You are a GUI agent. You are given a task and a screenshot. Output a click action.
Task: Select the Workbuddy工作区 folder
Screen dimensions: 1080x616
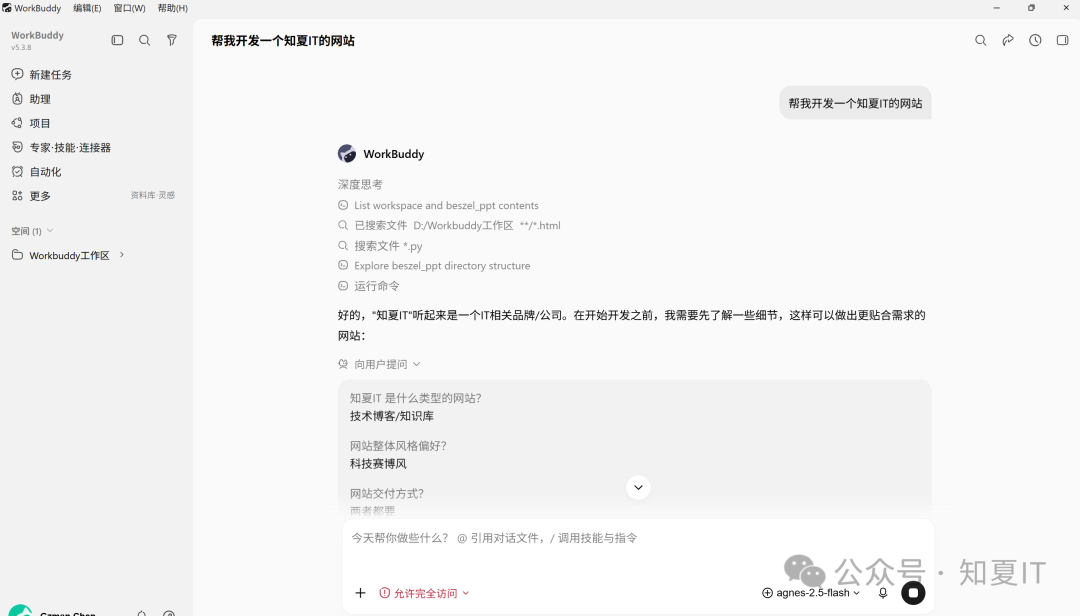61,255
